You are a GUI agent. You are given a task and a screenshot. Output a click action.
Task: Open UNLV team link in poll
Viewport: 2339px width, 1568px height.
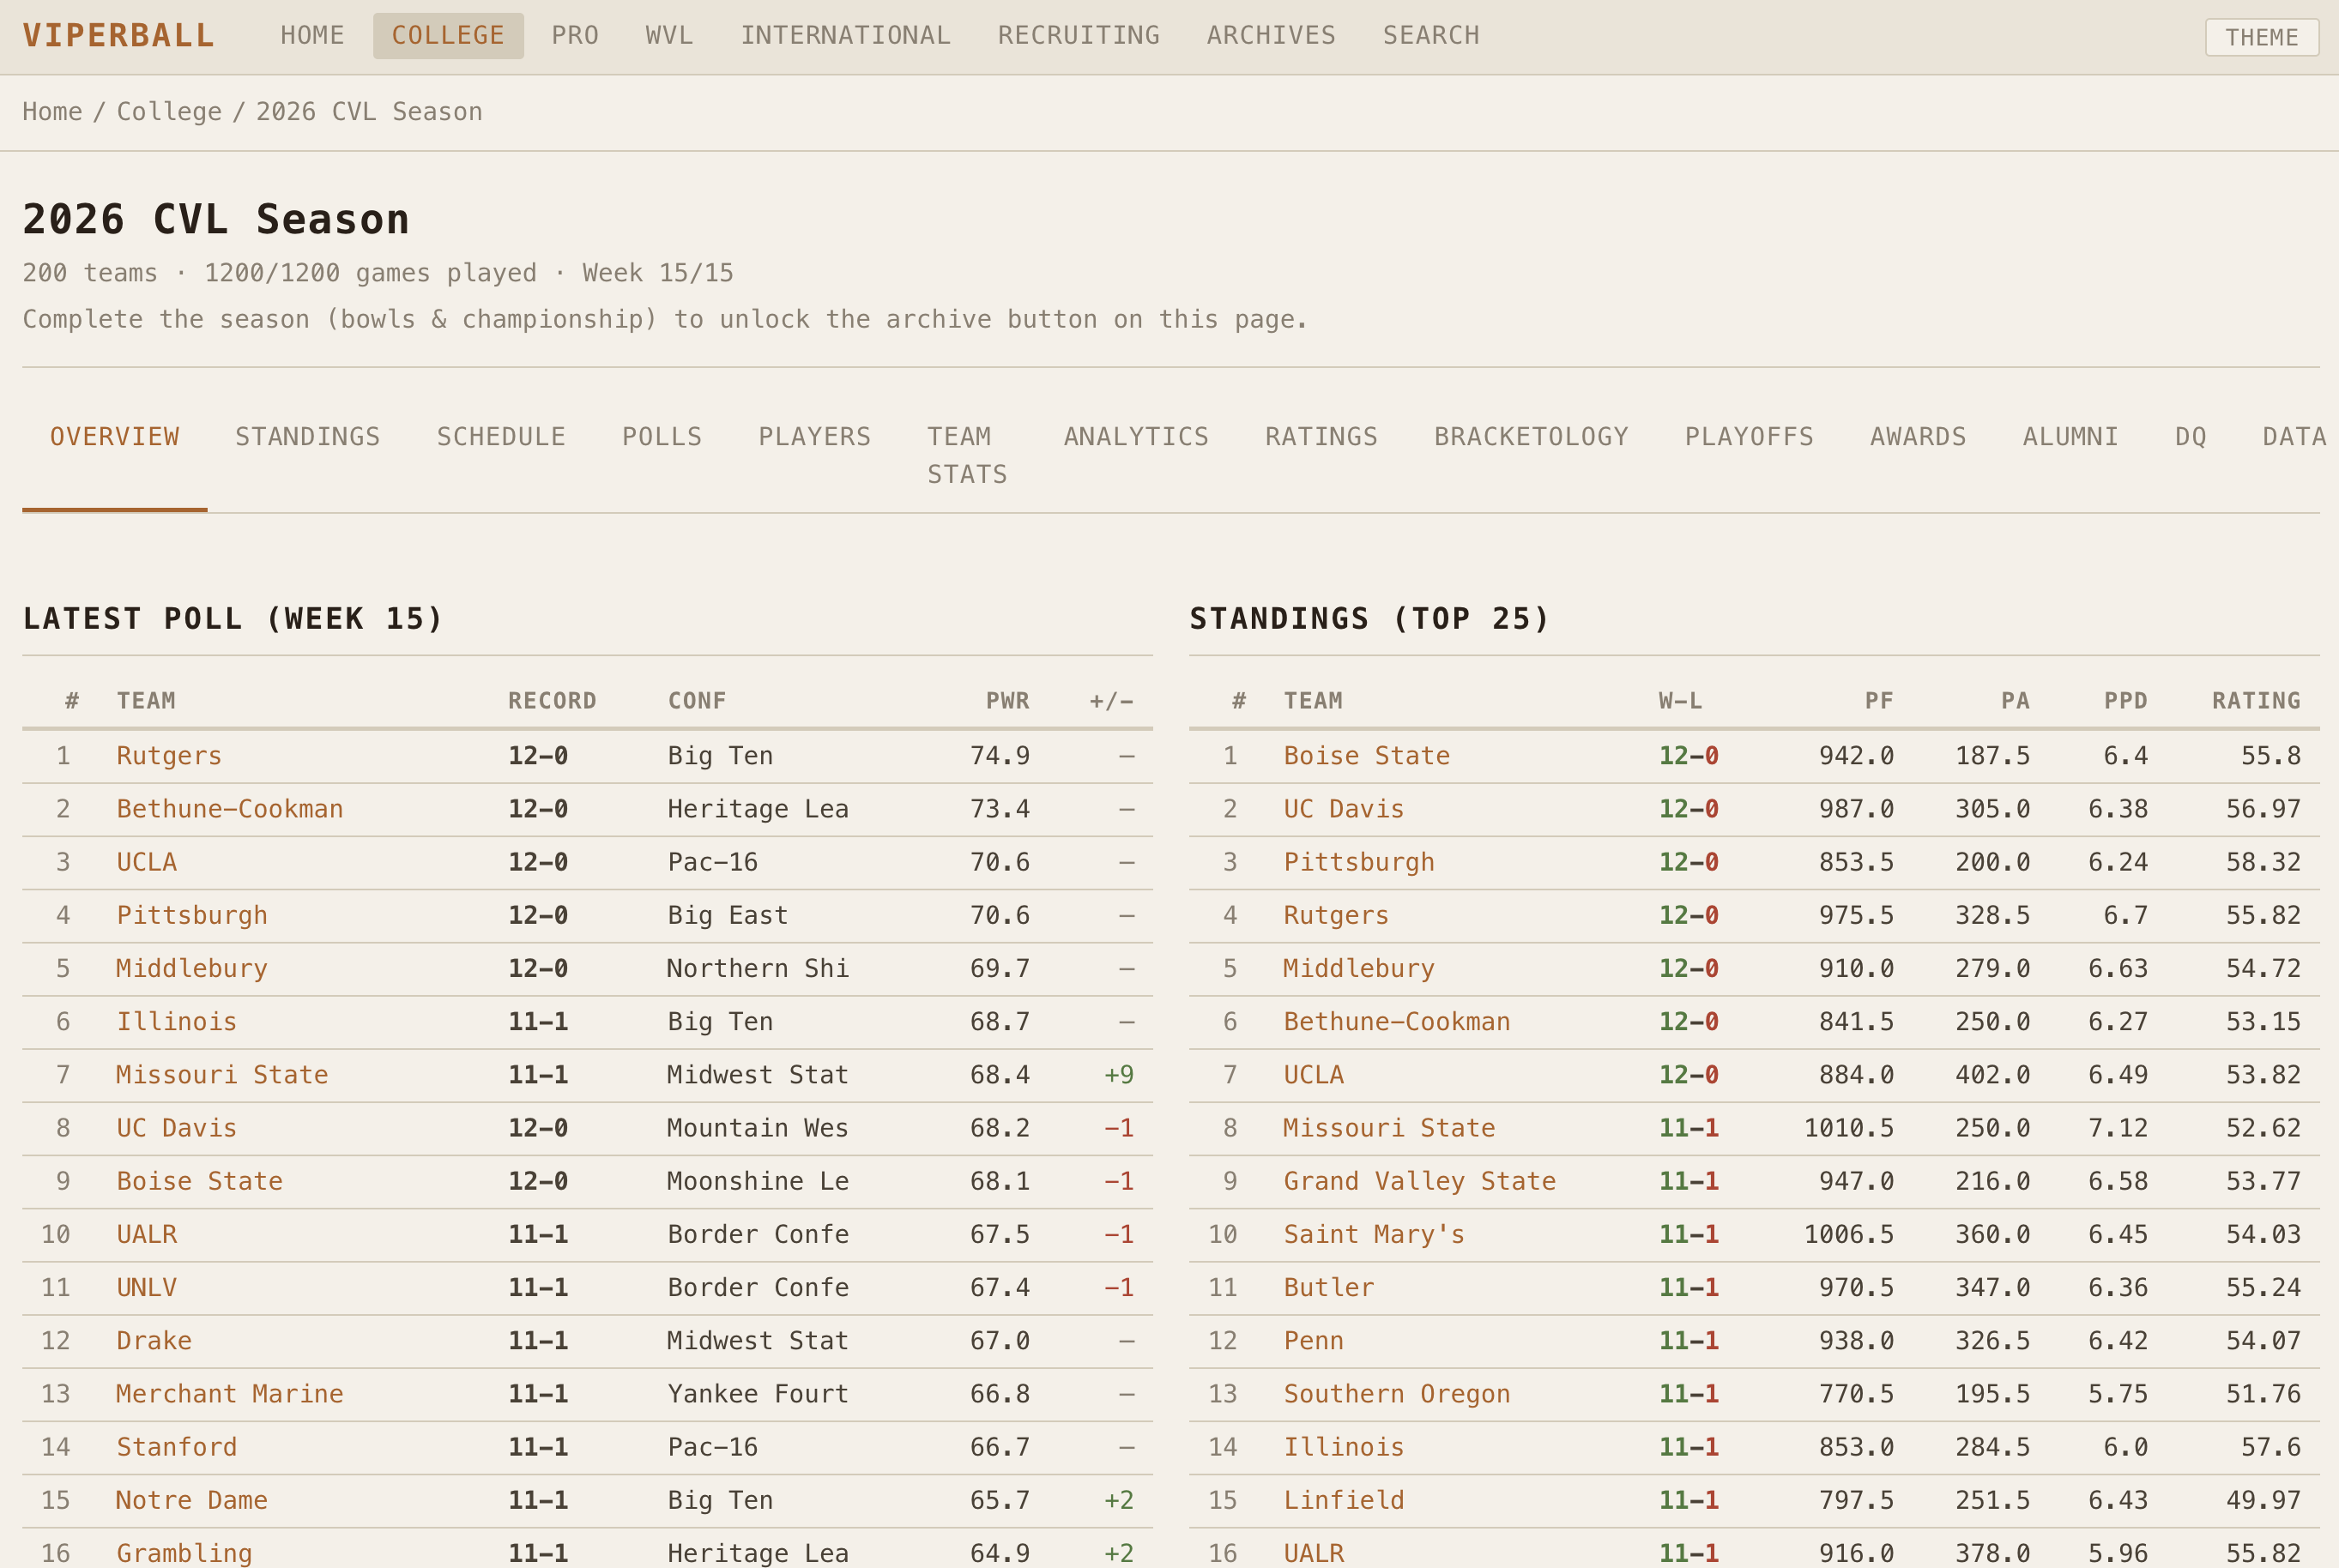147,1287
